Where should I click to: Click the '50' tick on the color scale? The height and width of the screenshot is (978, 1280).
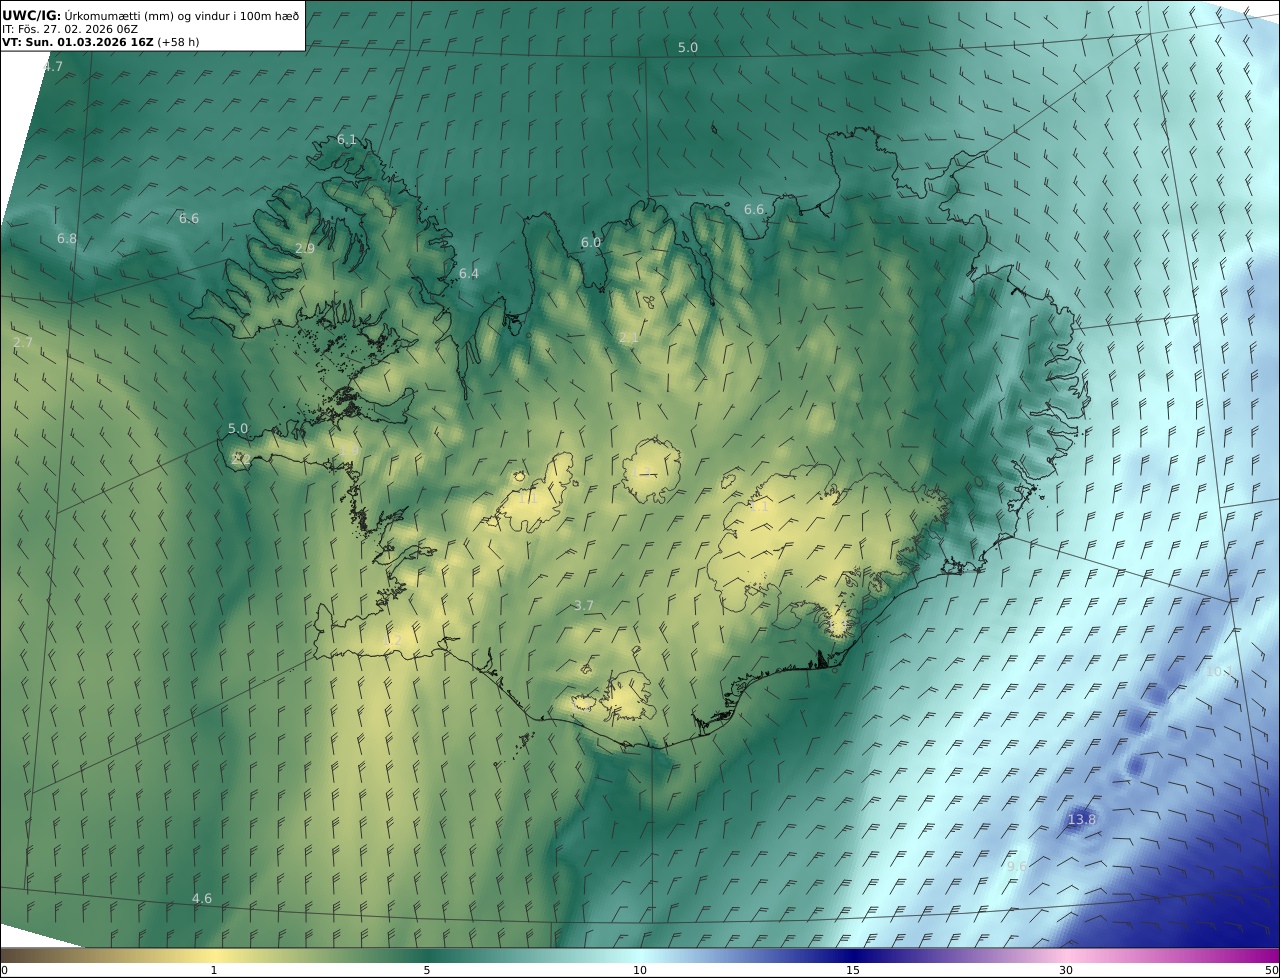1271,970
